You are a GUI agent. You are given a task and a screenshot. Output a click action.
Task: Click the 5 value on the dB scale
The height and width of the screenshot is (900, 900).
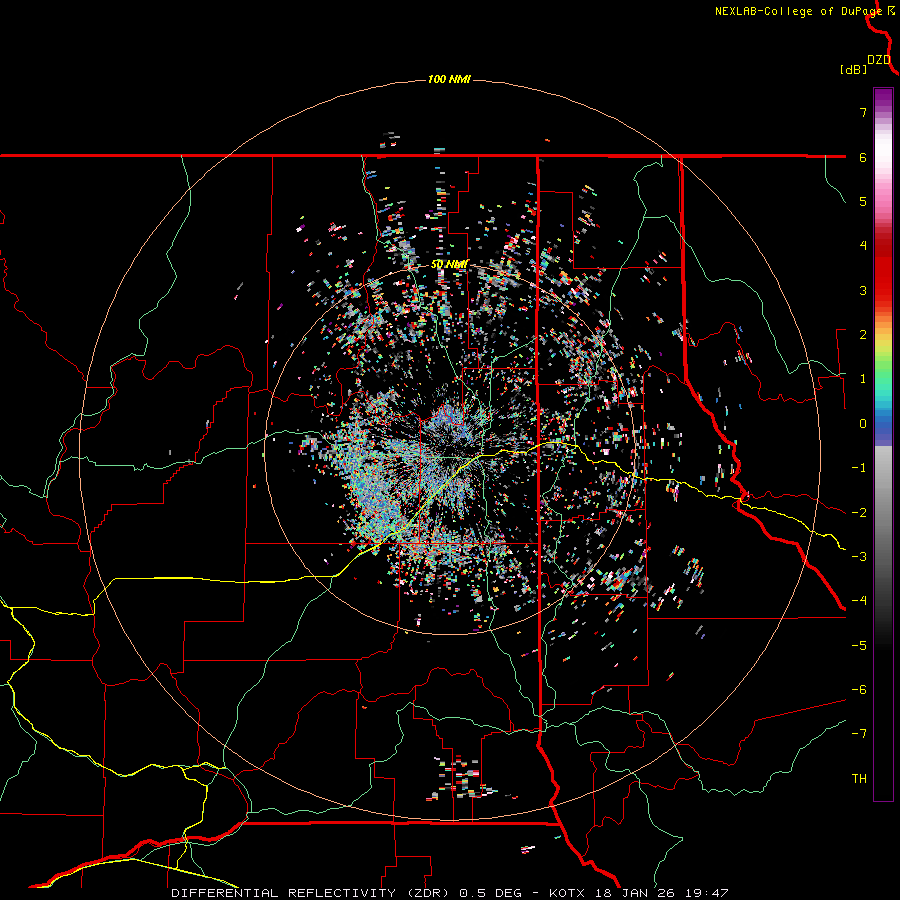(x=863, y=201)
